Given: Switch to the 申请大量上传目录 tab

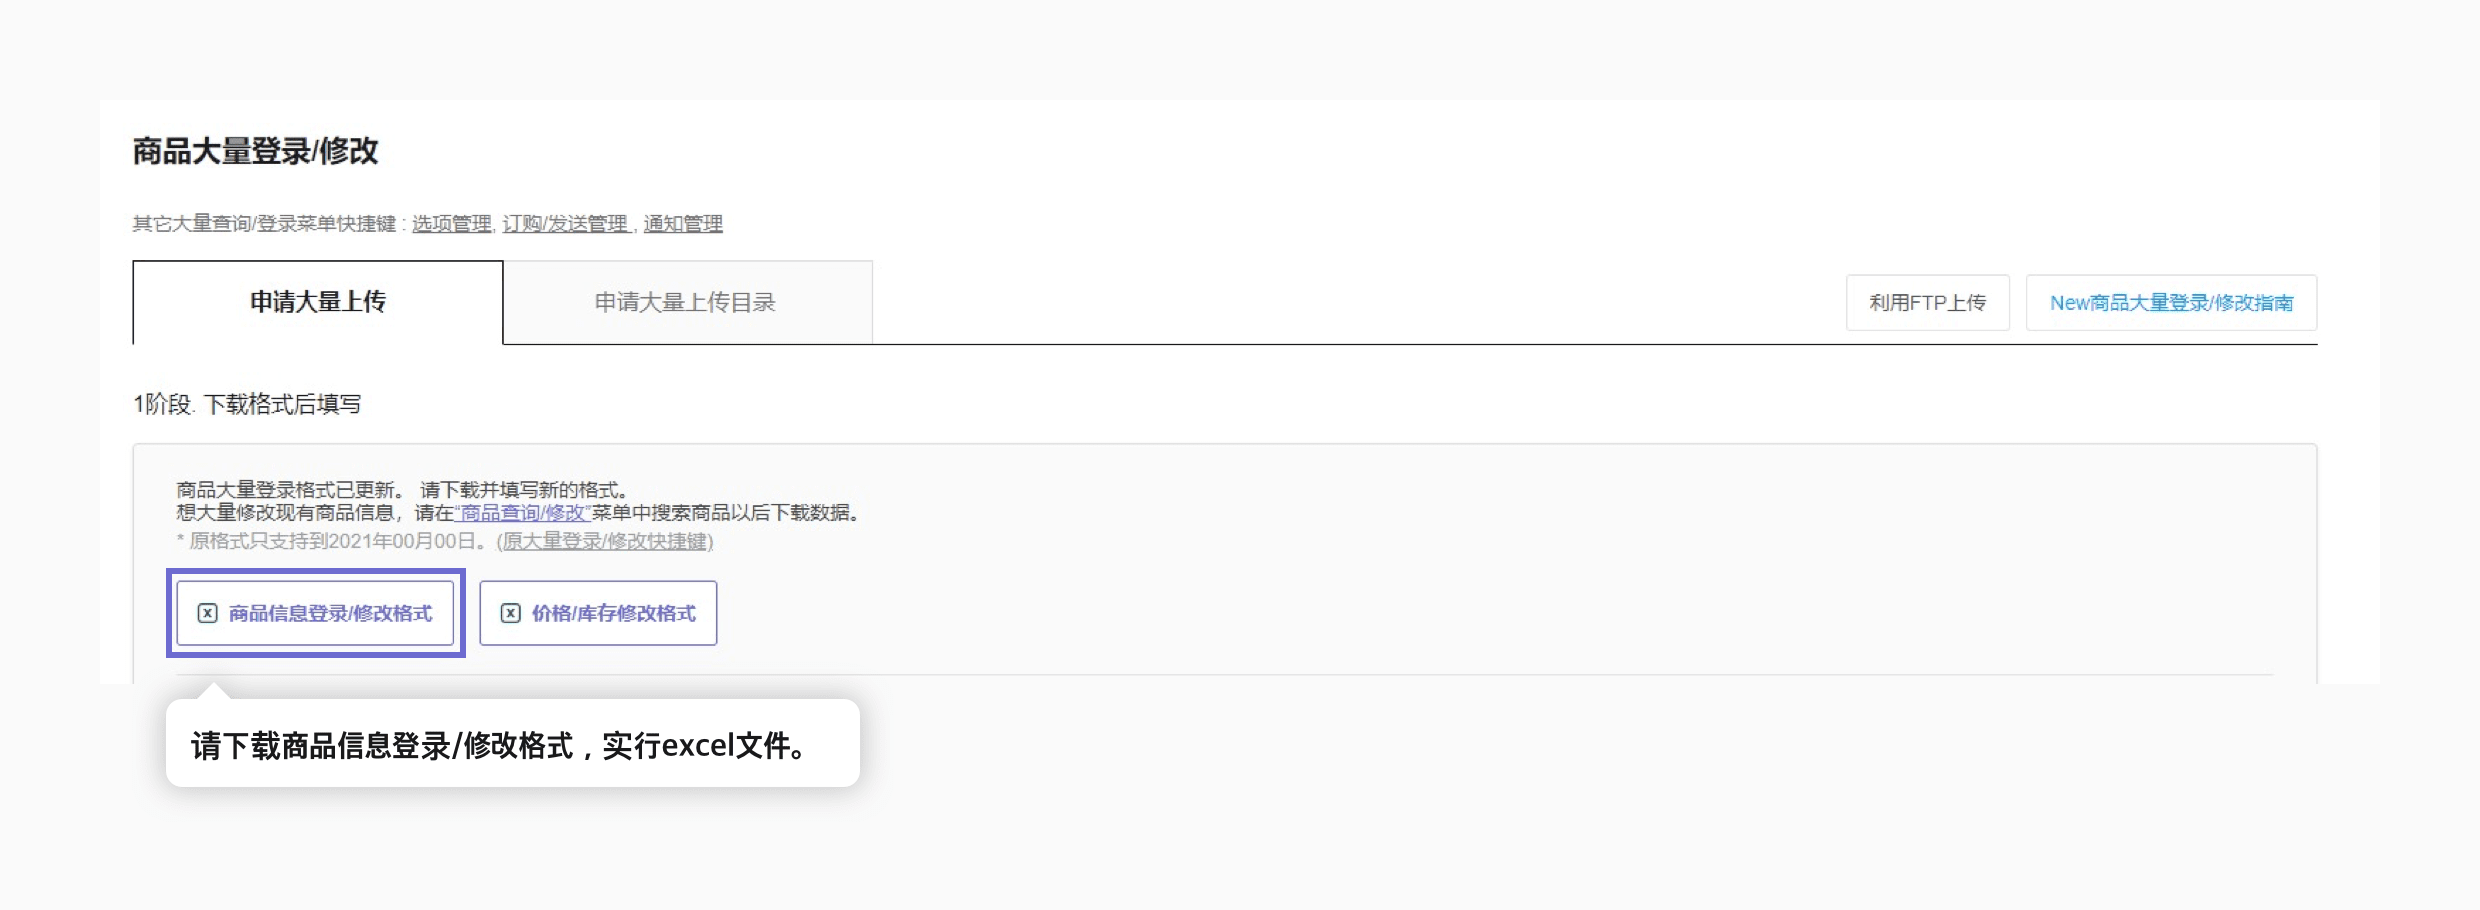Looking at the screenshot, I should pos(688,302).
